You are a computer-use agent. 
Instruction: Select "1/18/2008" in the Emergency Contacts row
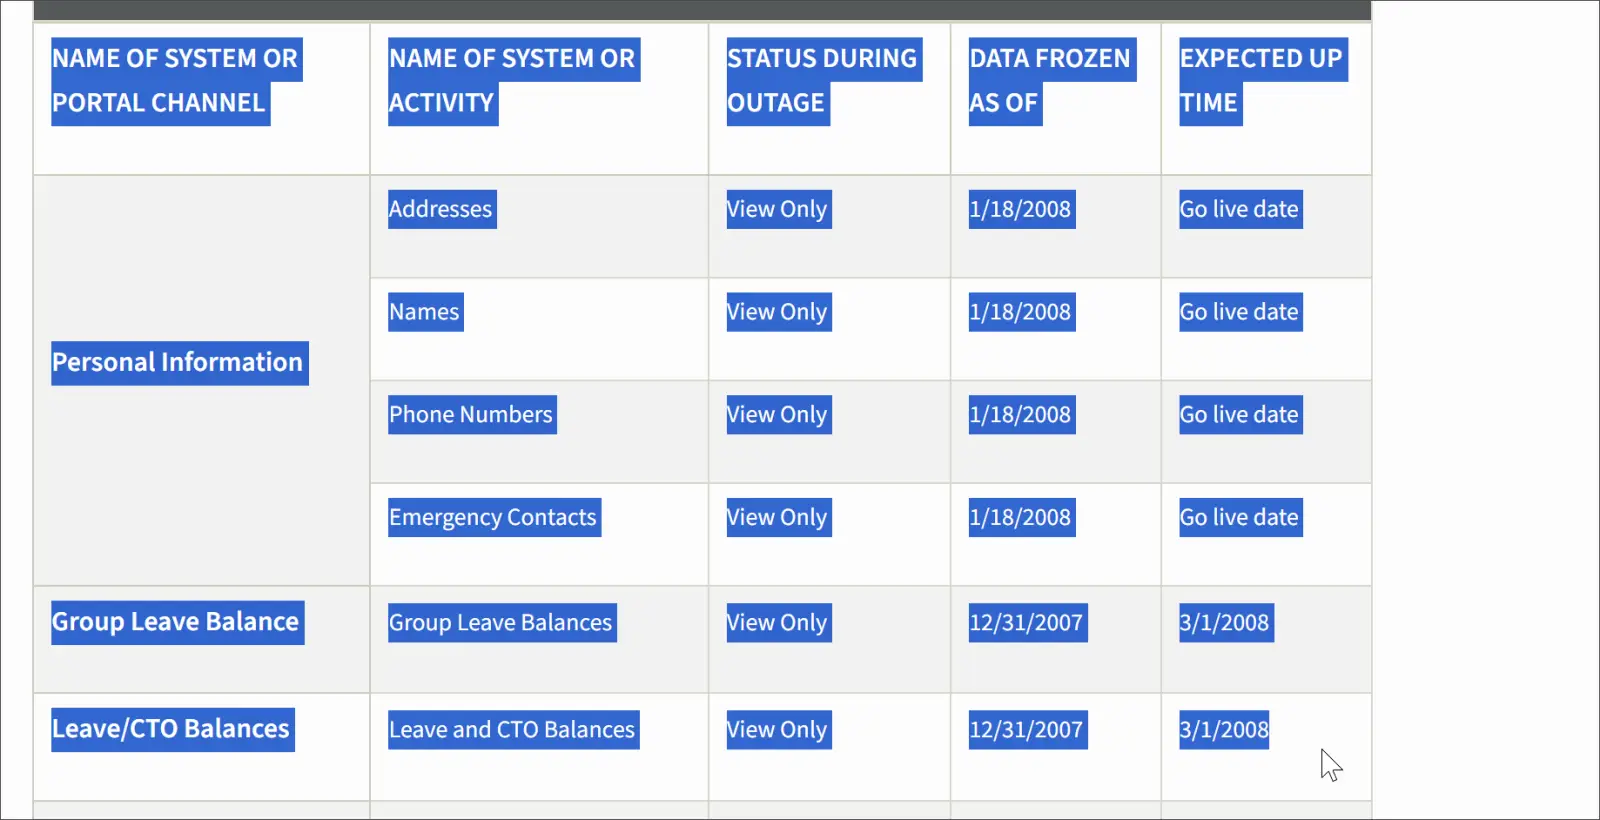tap(1021, 518)
